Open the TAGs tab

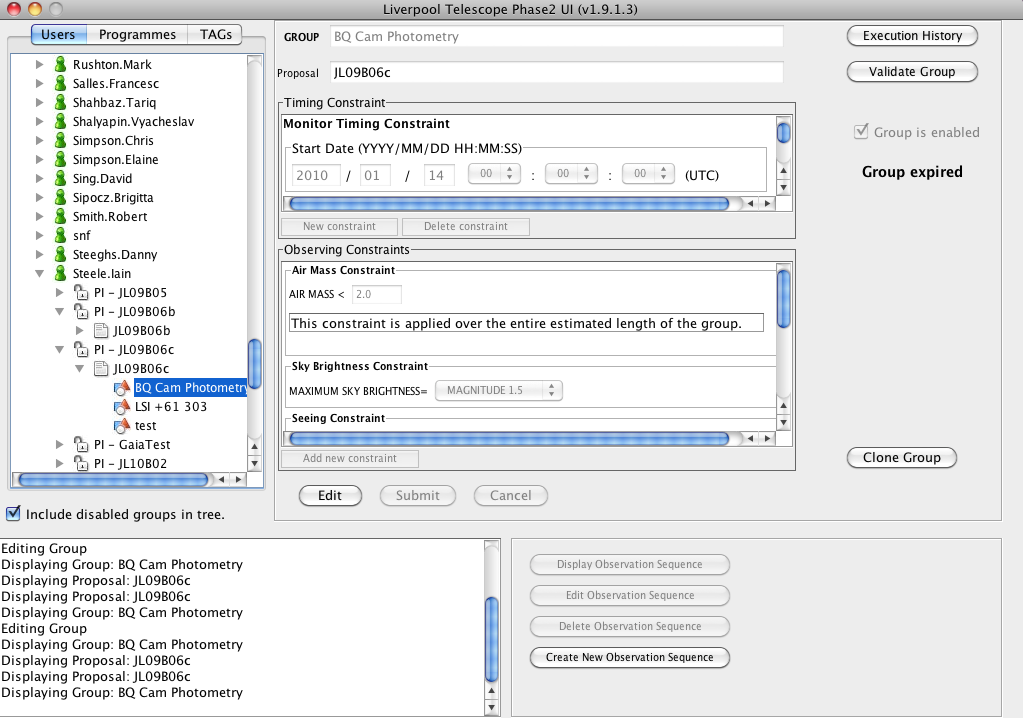215,35
